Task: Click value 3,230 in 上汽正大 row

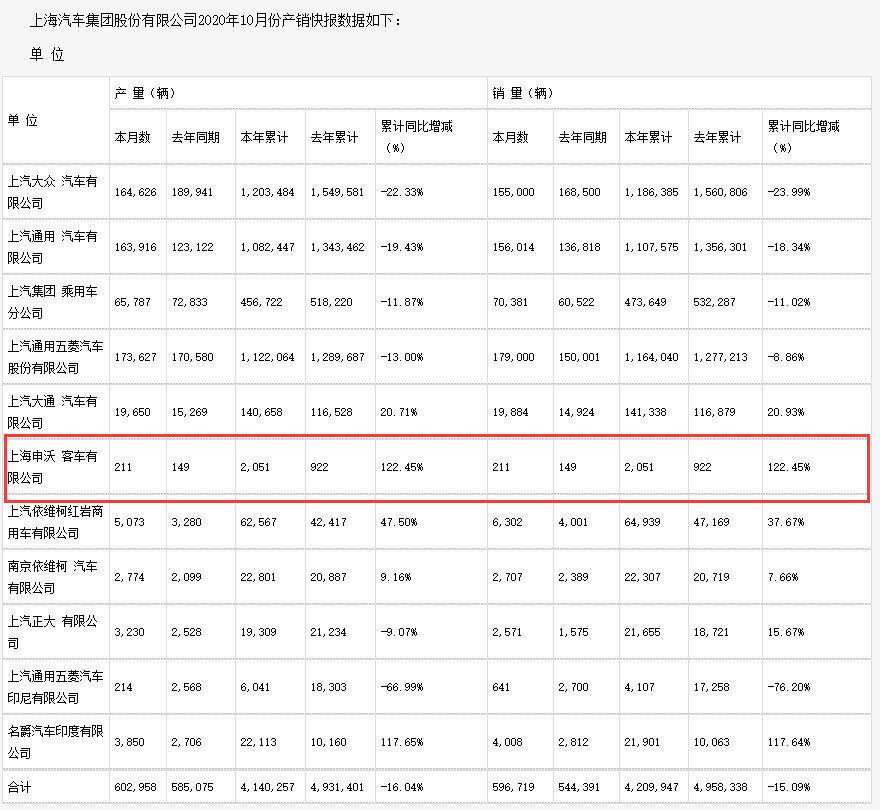Action: 130,632
